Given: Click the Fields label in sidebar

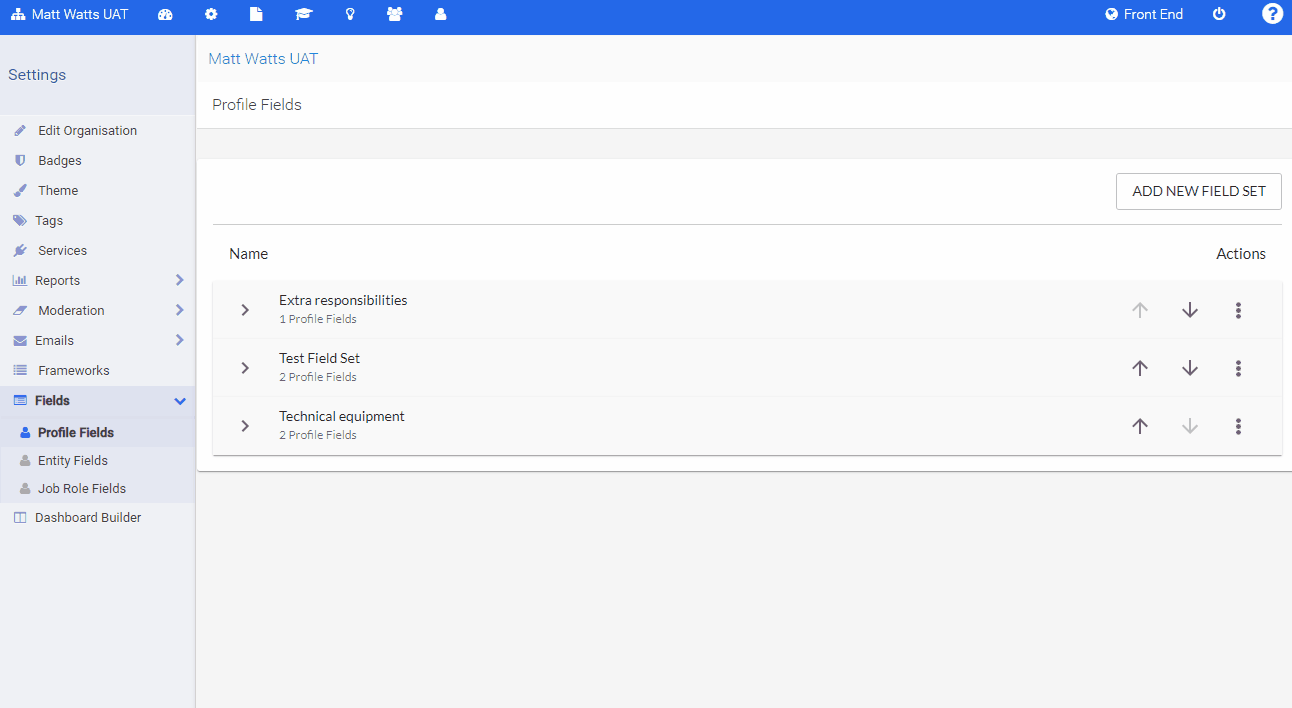Looking at the screenshot, I should [x=52, y=401].
